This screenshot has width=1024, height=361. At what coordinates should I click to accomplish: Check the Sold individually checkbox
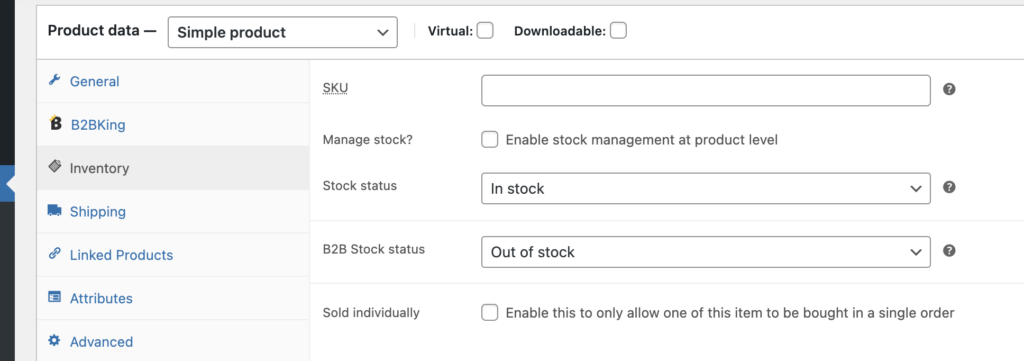click(490, 313)
